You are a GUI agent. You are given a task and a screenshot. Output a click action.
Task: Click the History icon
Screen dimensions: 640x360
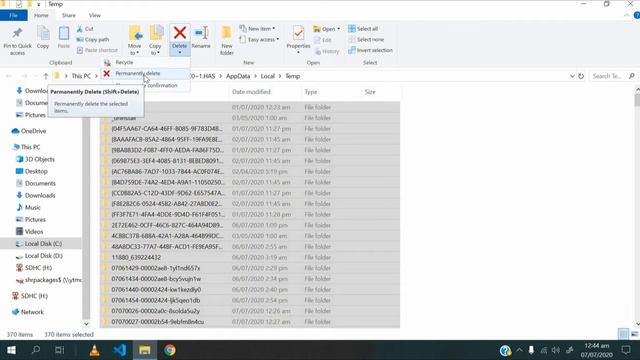tap(318, 51)
